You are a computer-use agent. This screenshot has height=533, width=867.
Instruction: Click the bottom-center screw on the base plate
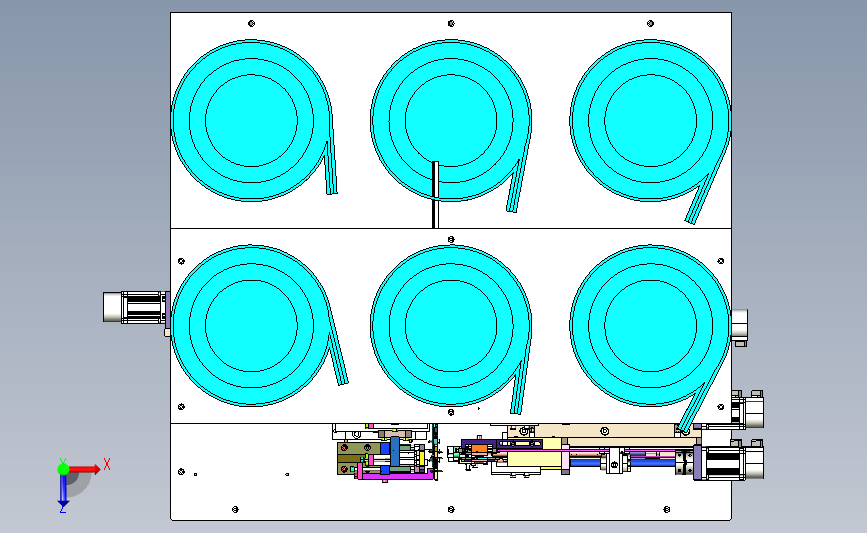coord(451,509)
